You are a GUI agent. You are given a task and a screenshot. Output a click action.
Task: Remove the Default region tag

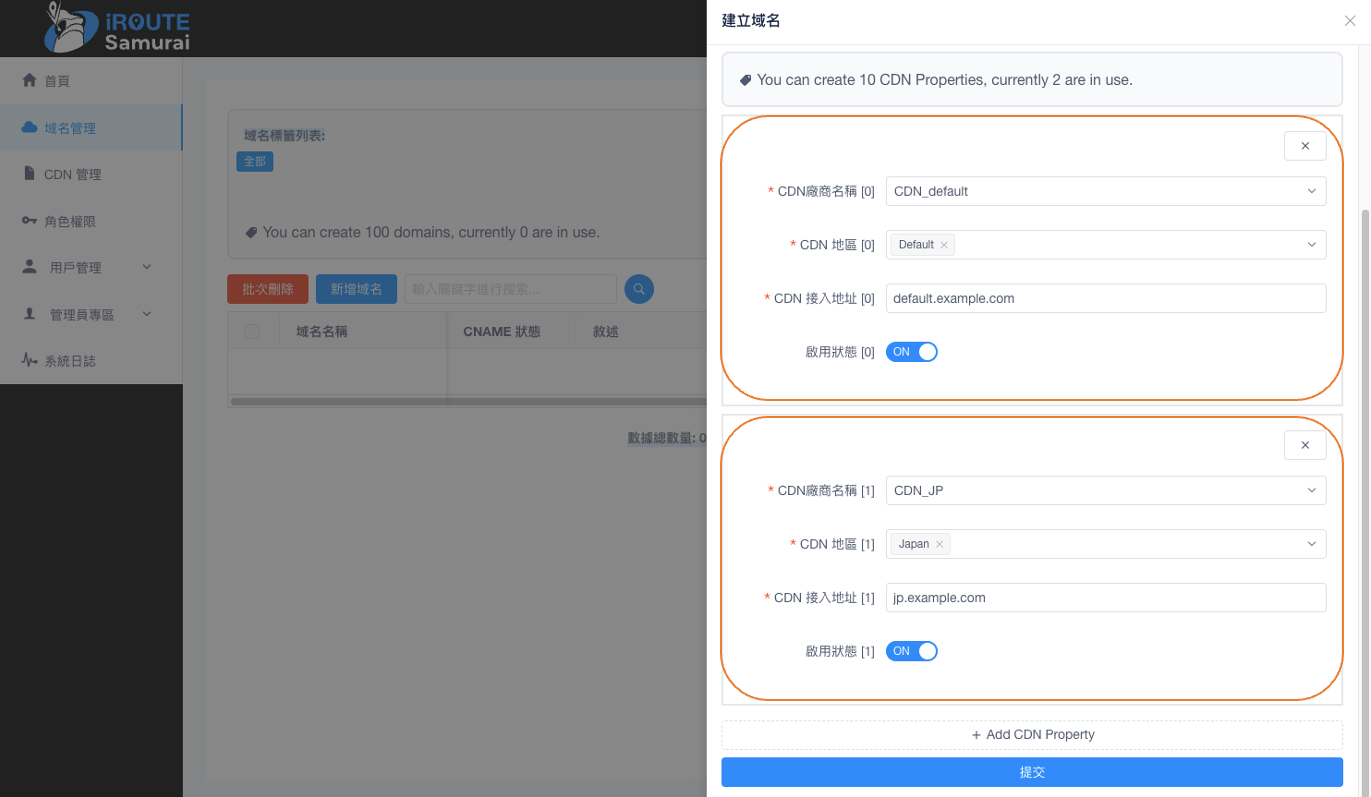point(944,245)
